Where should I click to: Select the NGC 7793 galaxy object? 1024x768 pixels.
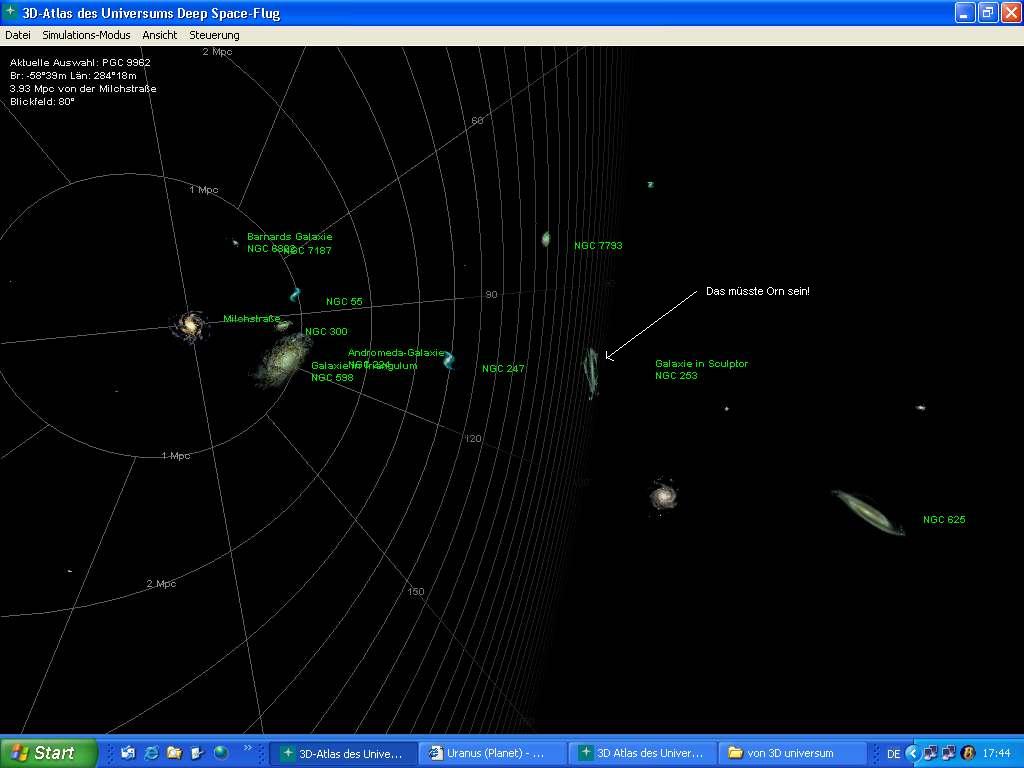pos(546,239)
